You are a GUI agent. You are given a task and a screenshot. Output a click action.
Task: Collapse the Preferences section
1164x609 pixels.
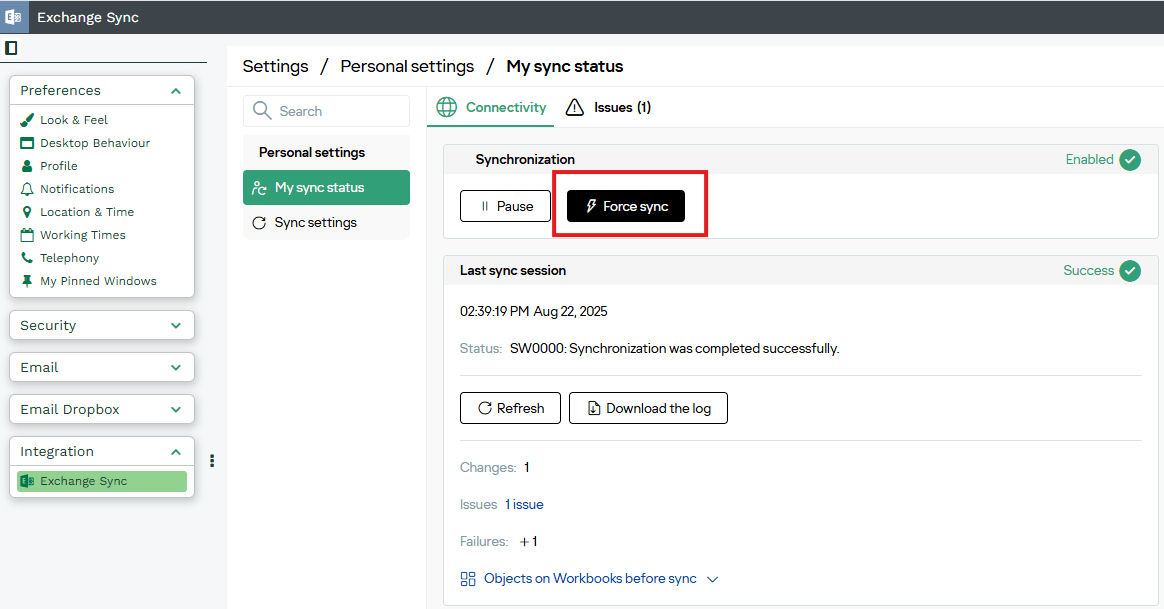coord(176,91)
